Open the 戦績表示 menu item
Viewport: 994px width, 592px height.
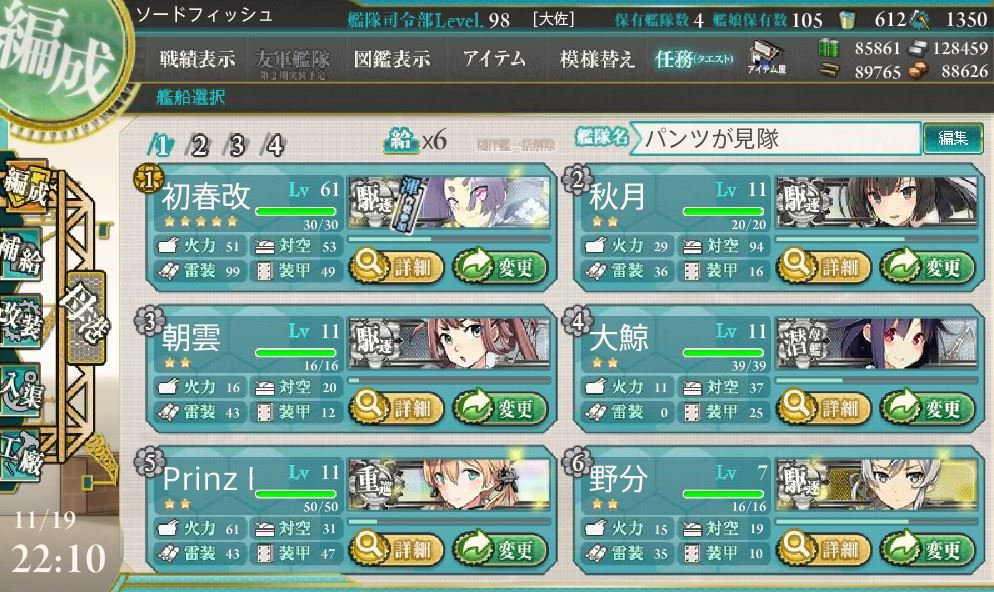[x=198, y=59]
